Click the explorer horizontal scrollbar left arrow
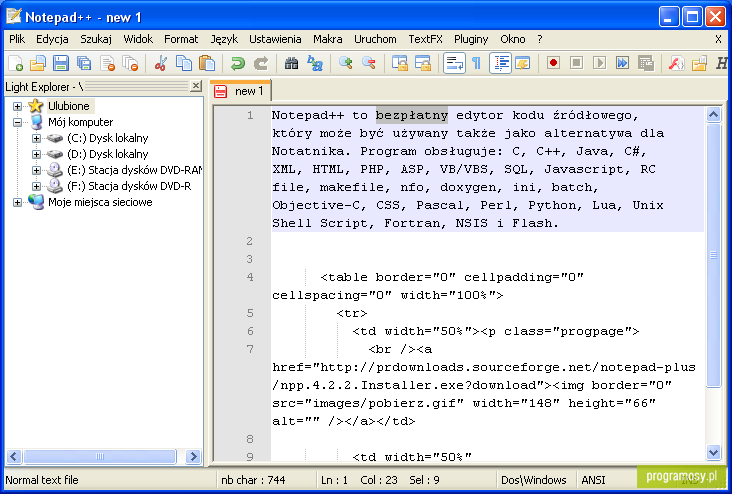This screenshot has height=494, width=732. click(14, 456)
